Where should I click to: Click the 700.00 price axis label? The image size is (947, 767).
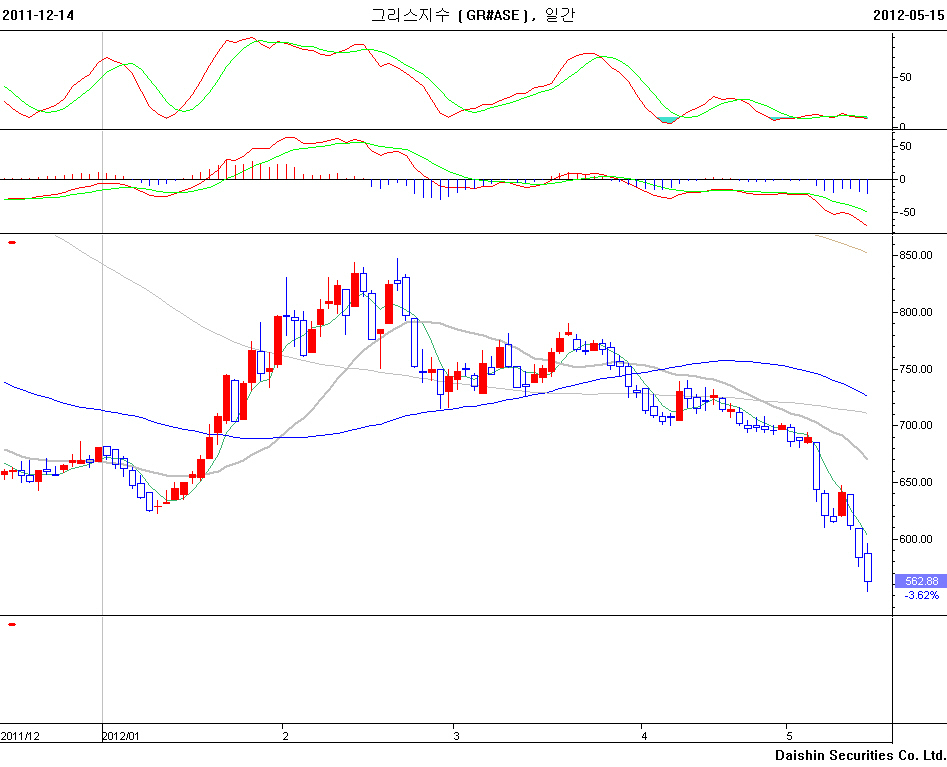pos(914,426)
